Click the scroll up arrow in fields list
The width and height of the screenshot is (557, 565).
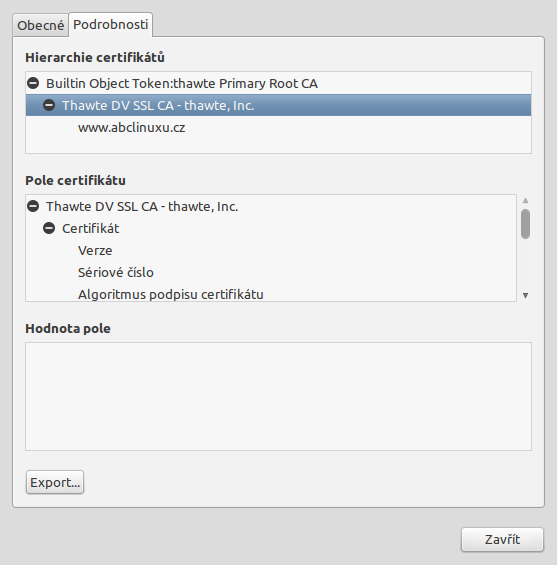coord(525,200)
